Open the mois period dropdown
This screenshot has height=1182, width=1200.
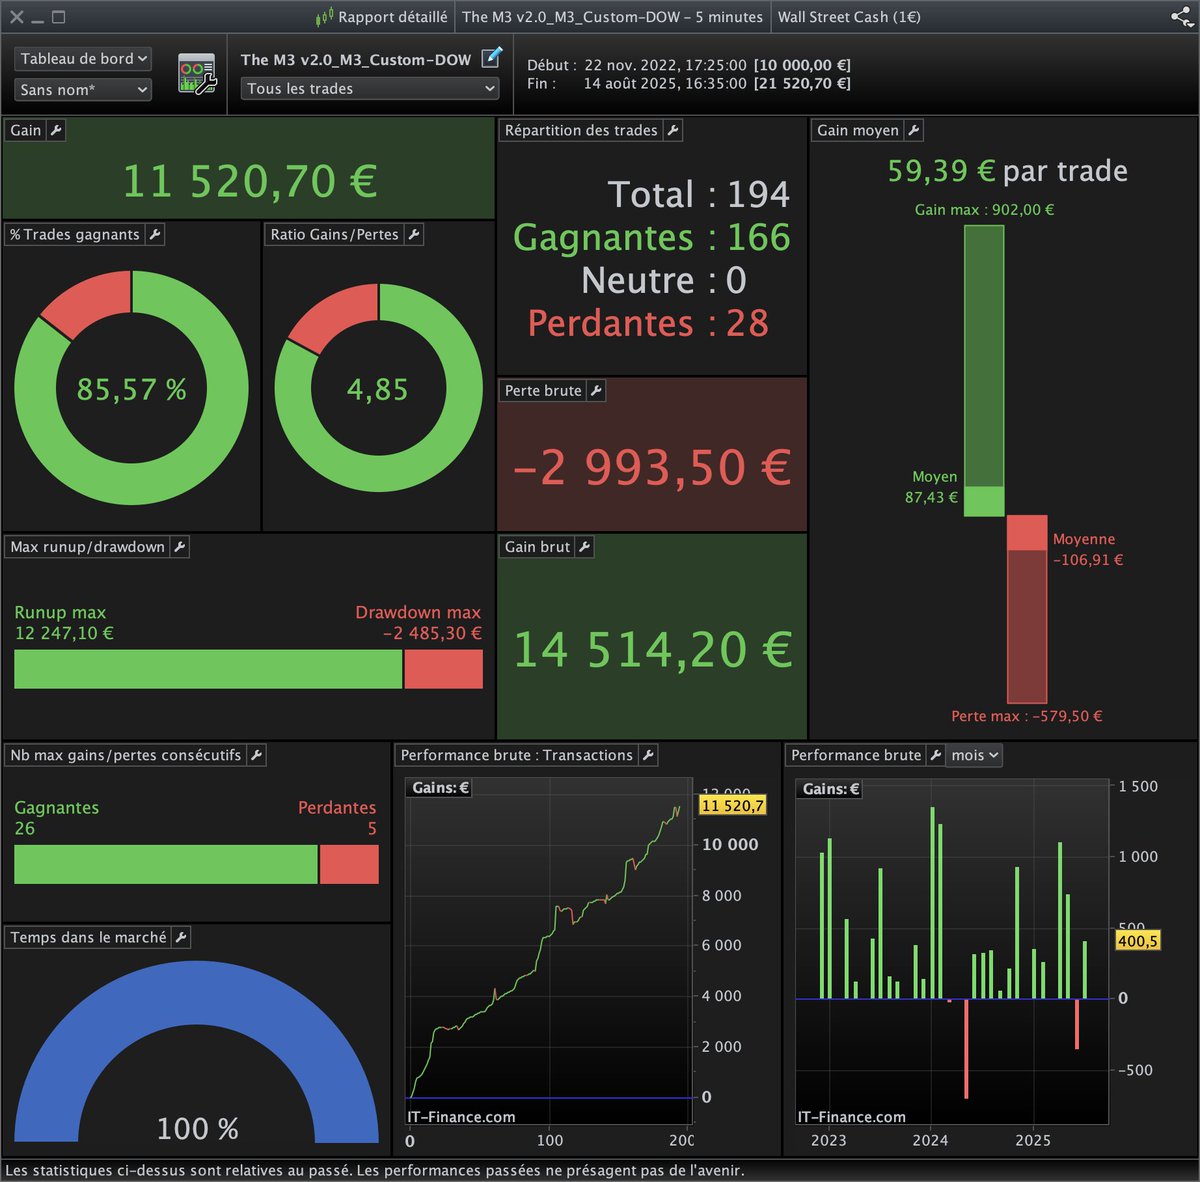[x=975, y=755]
